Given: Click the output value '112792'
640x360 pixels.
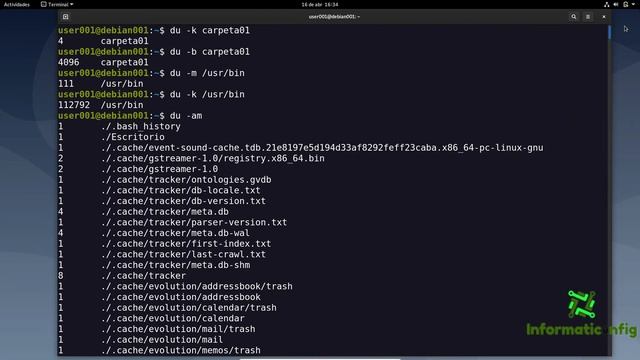Looking at the screenshot, I should pyautogui.click(x=74, y=105).
